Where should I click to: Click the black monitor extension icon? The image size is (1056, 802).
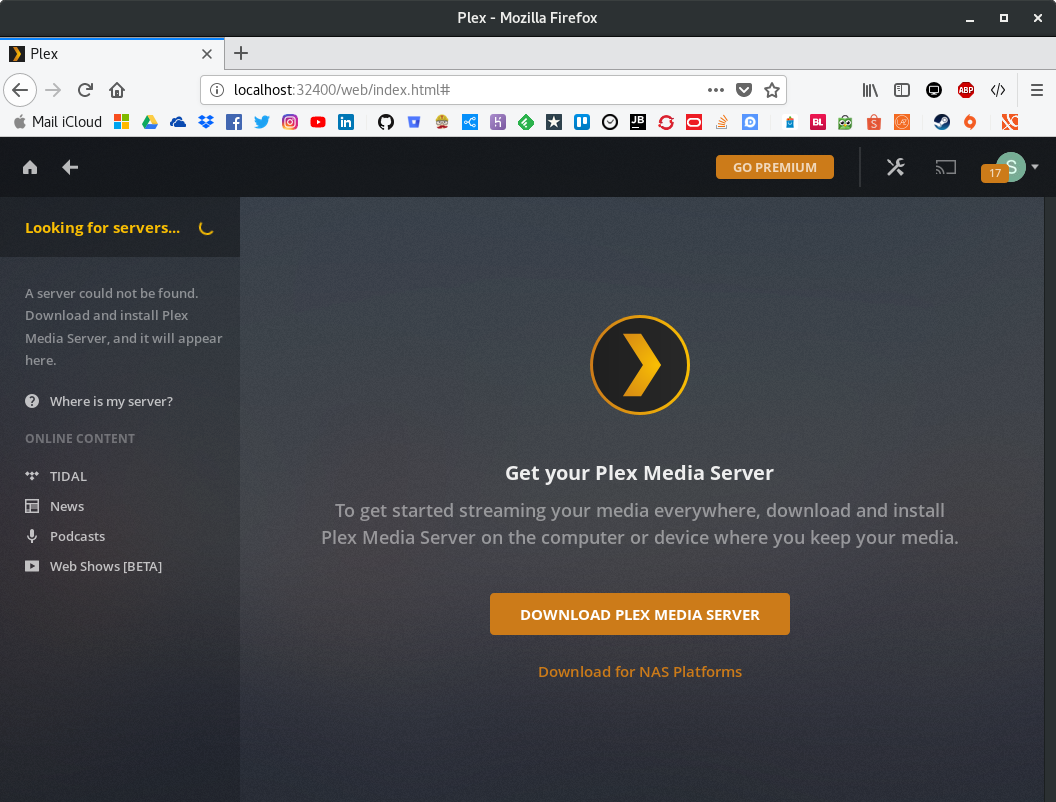tap(934, 90)
